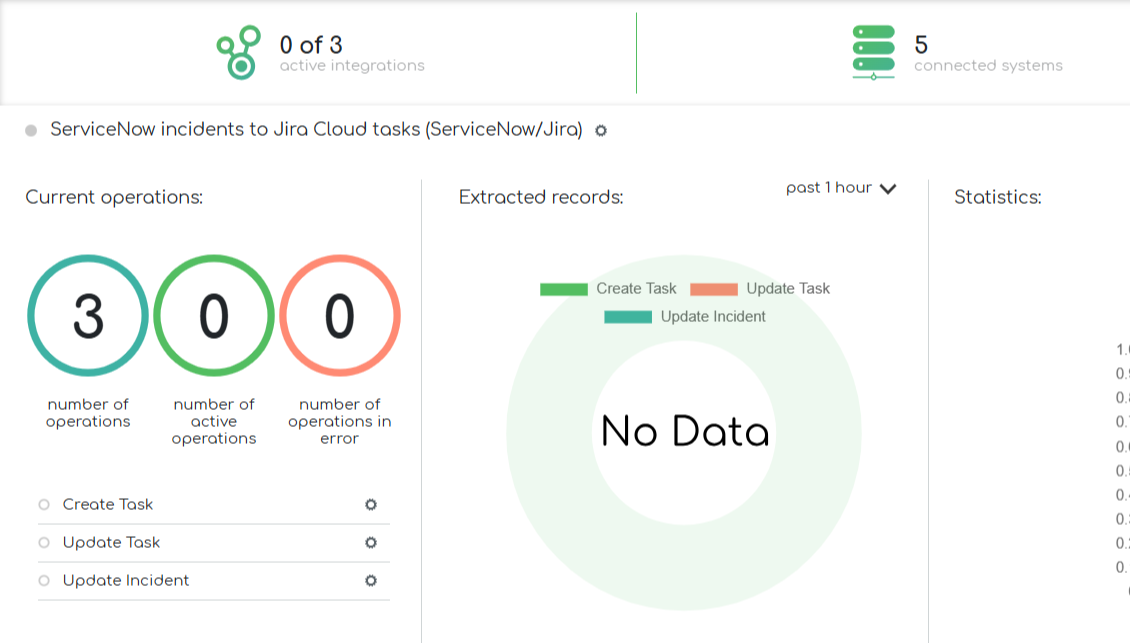Click the connected systems server icon
The height and width of the screenshot is (643, 1130).
[x=874, y=52]
